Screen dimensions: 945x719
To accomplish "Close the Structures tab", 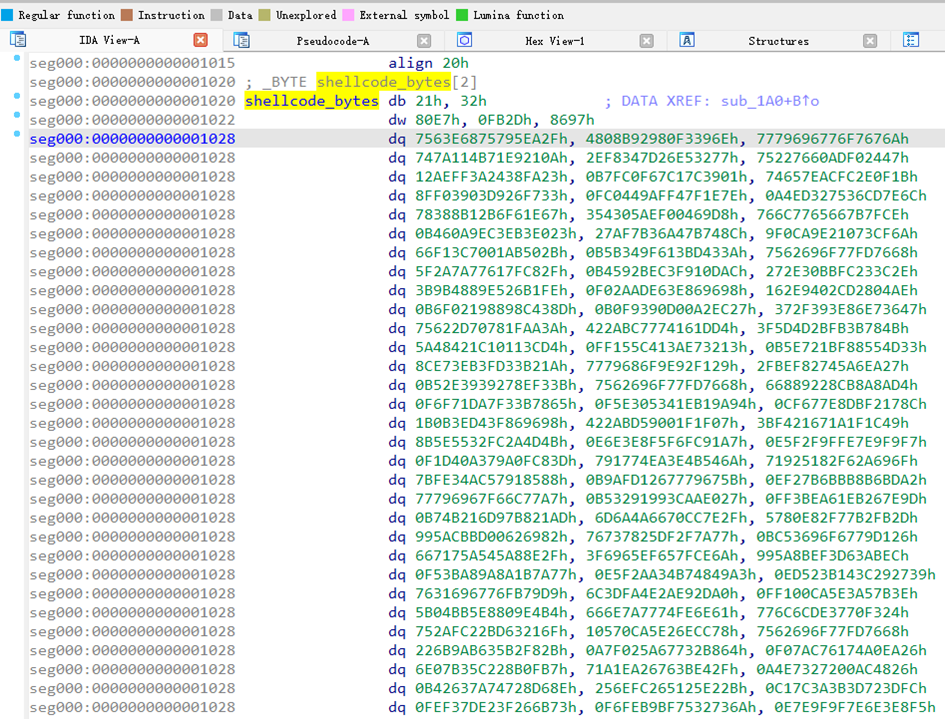I will tap(870, 40).
